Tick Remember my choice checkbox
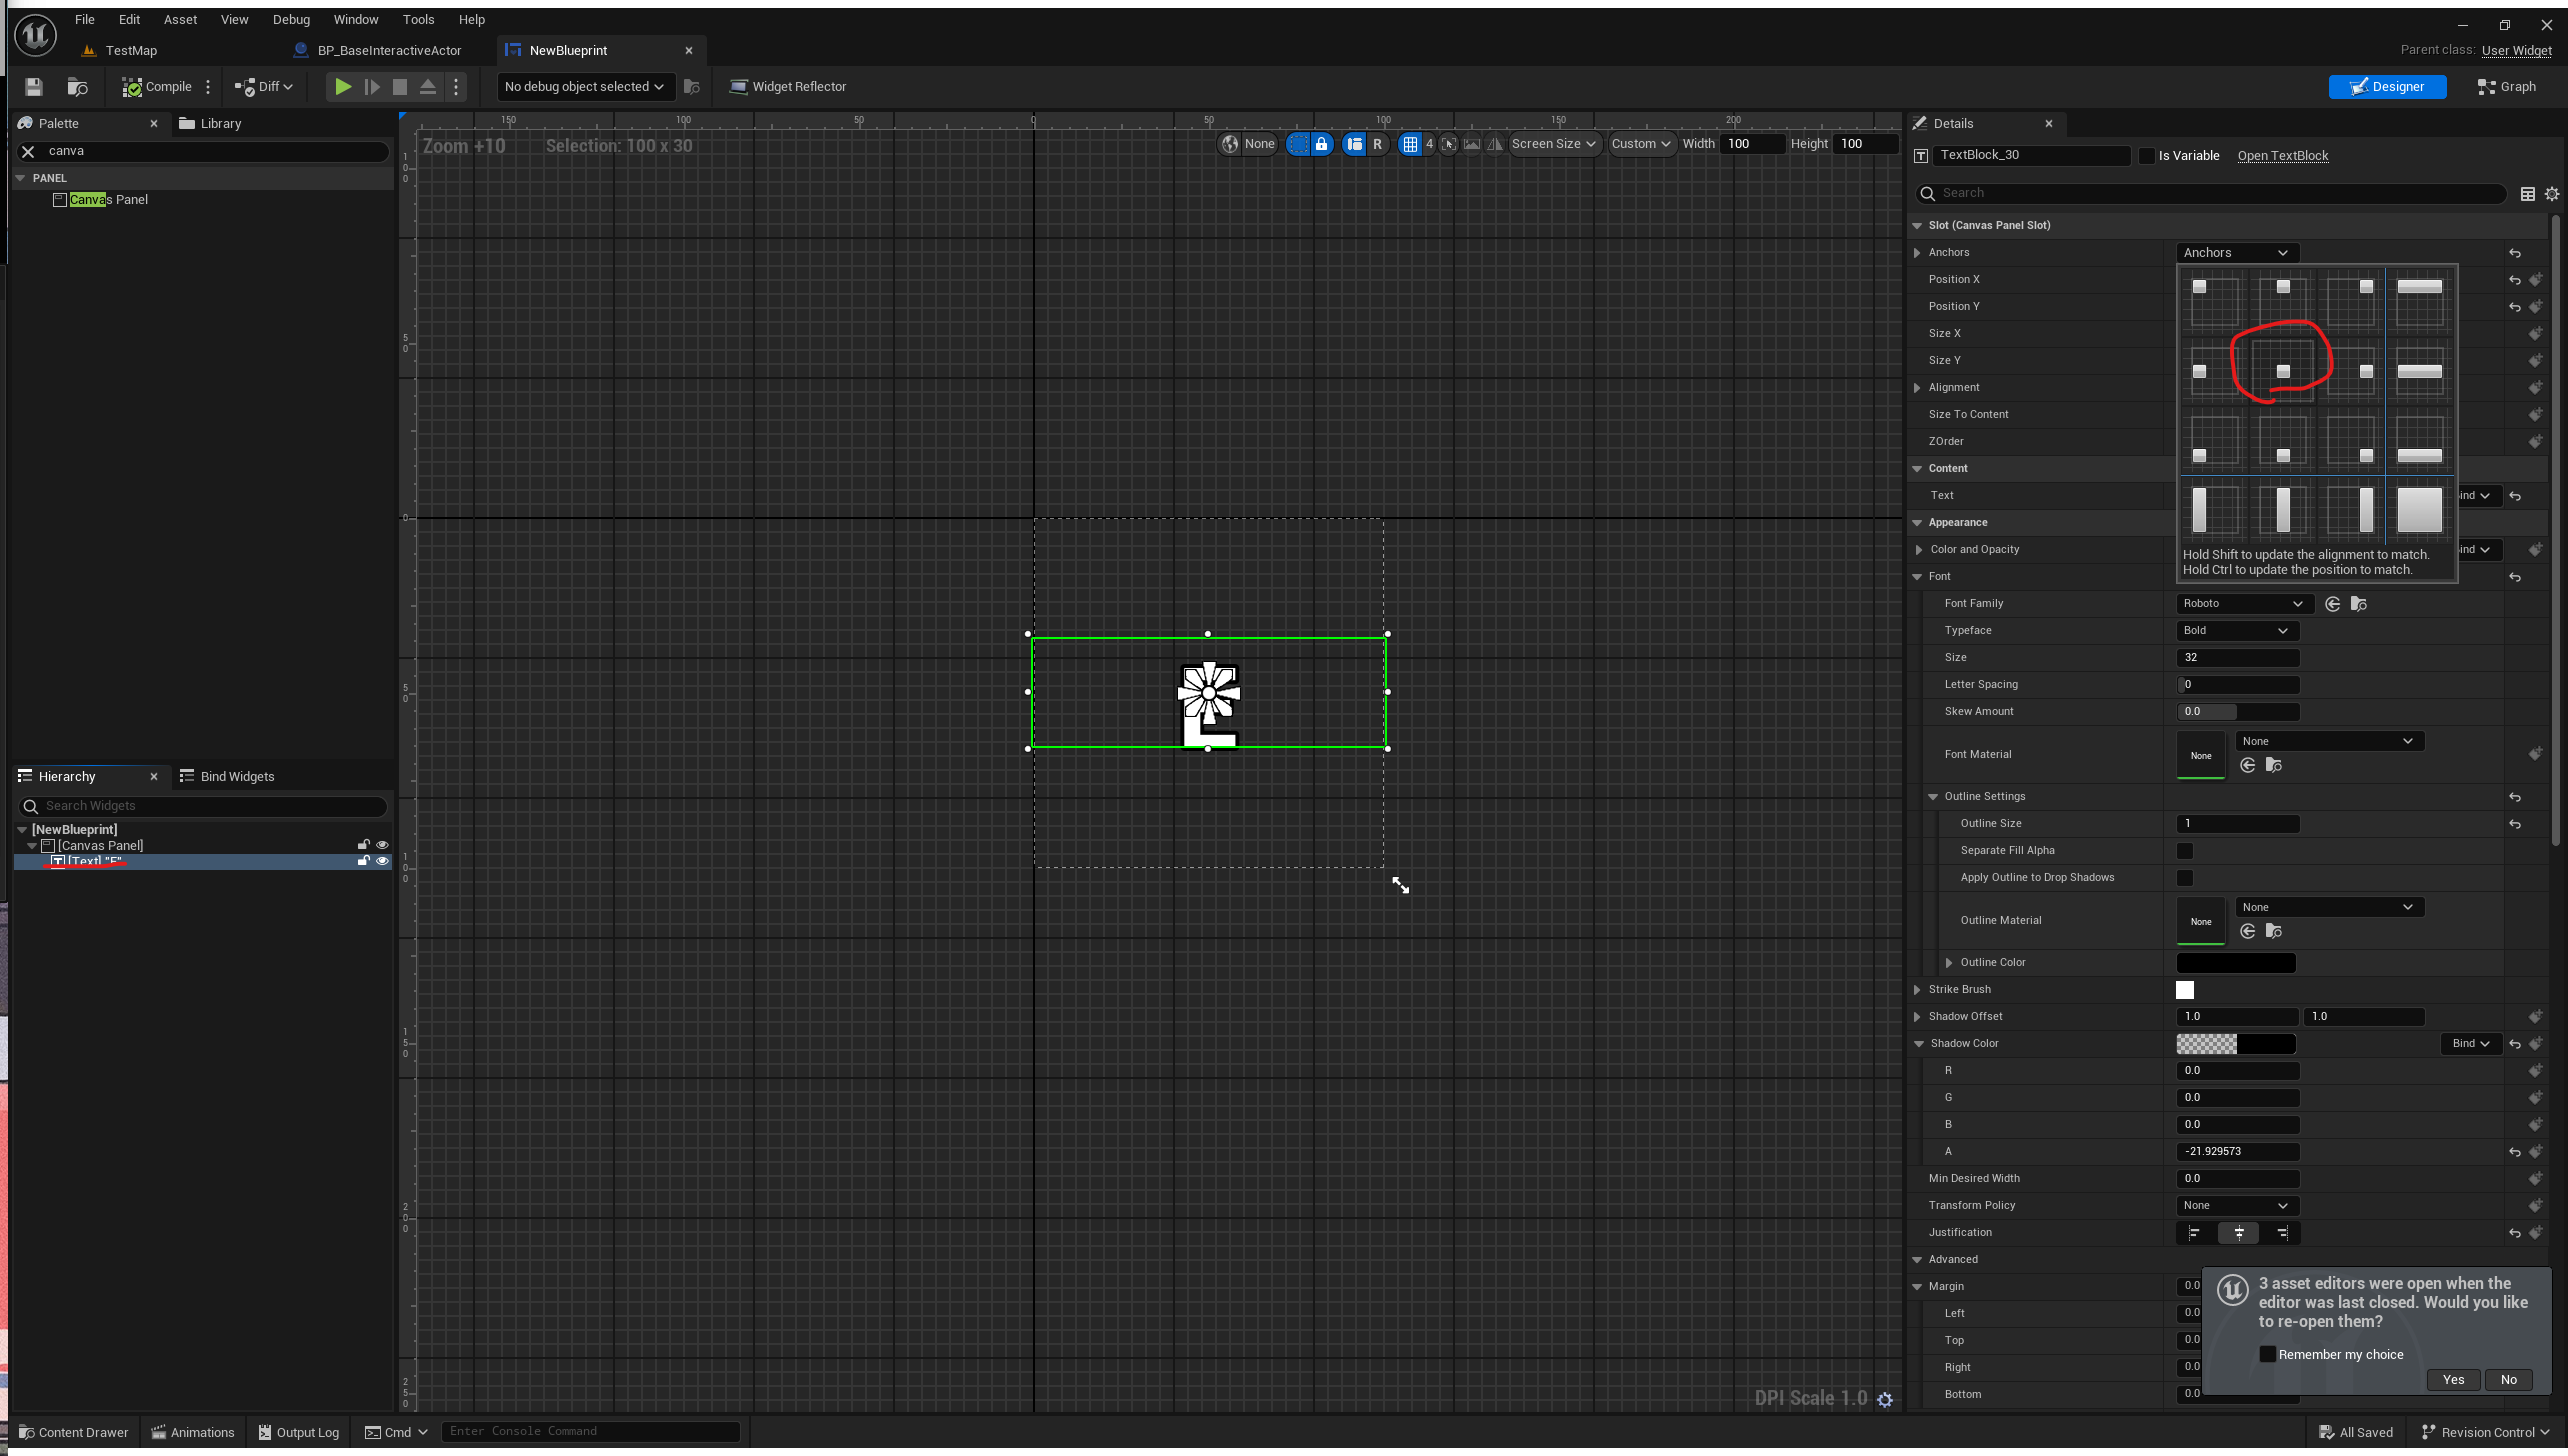2568x1456 pixels. pyautogui.click(x=2268, y=1354)
